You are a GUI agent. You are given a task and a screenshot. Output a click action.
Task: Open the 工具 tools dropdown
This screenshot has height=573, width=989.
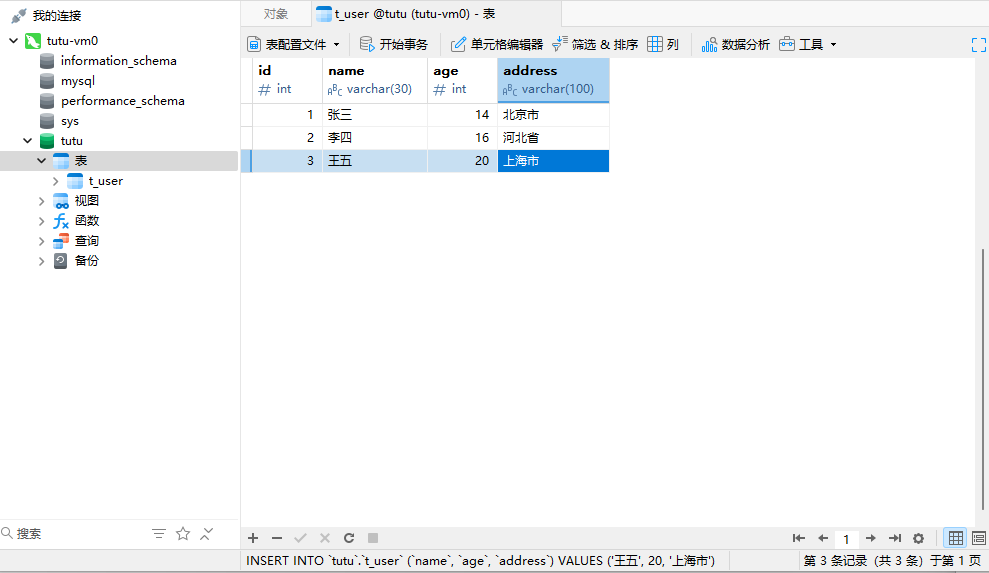808,44
